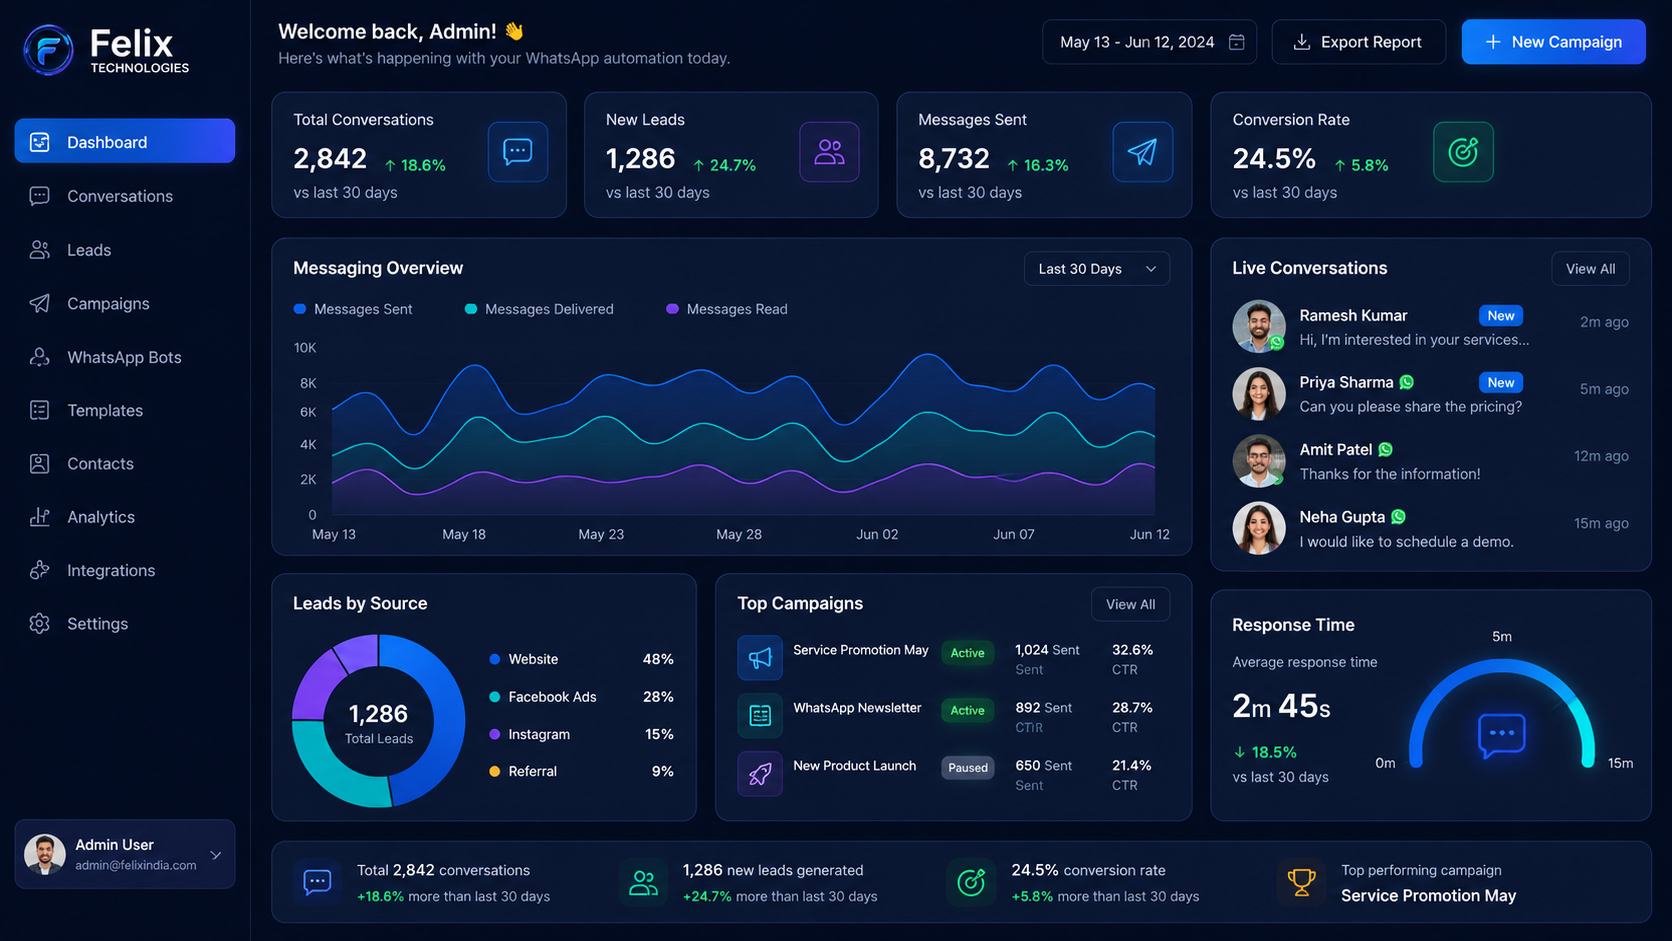Click the Active badge for Service Promotion May
The image size is (1672, 941).
(967, 653)
